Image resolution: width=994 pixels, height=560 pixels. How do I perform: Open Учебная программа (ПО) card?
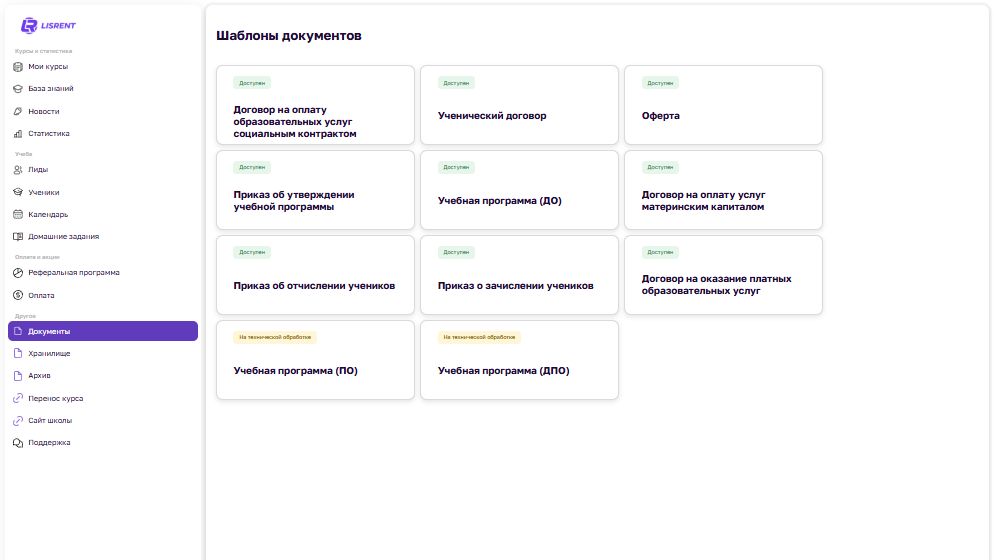click(x=315, y=360)
